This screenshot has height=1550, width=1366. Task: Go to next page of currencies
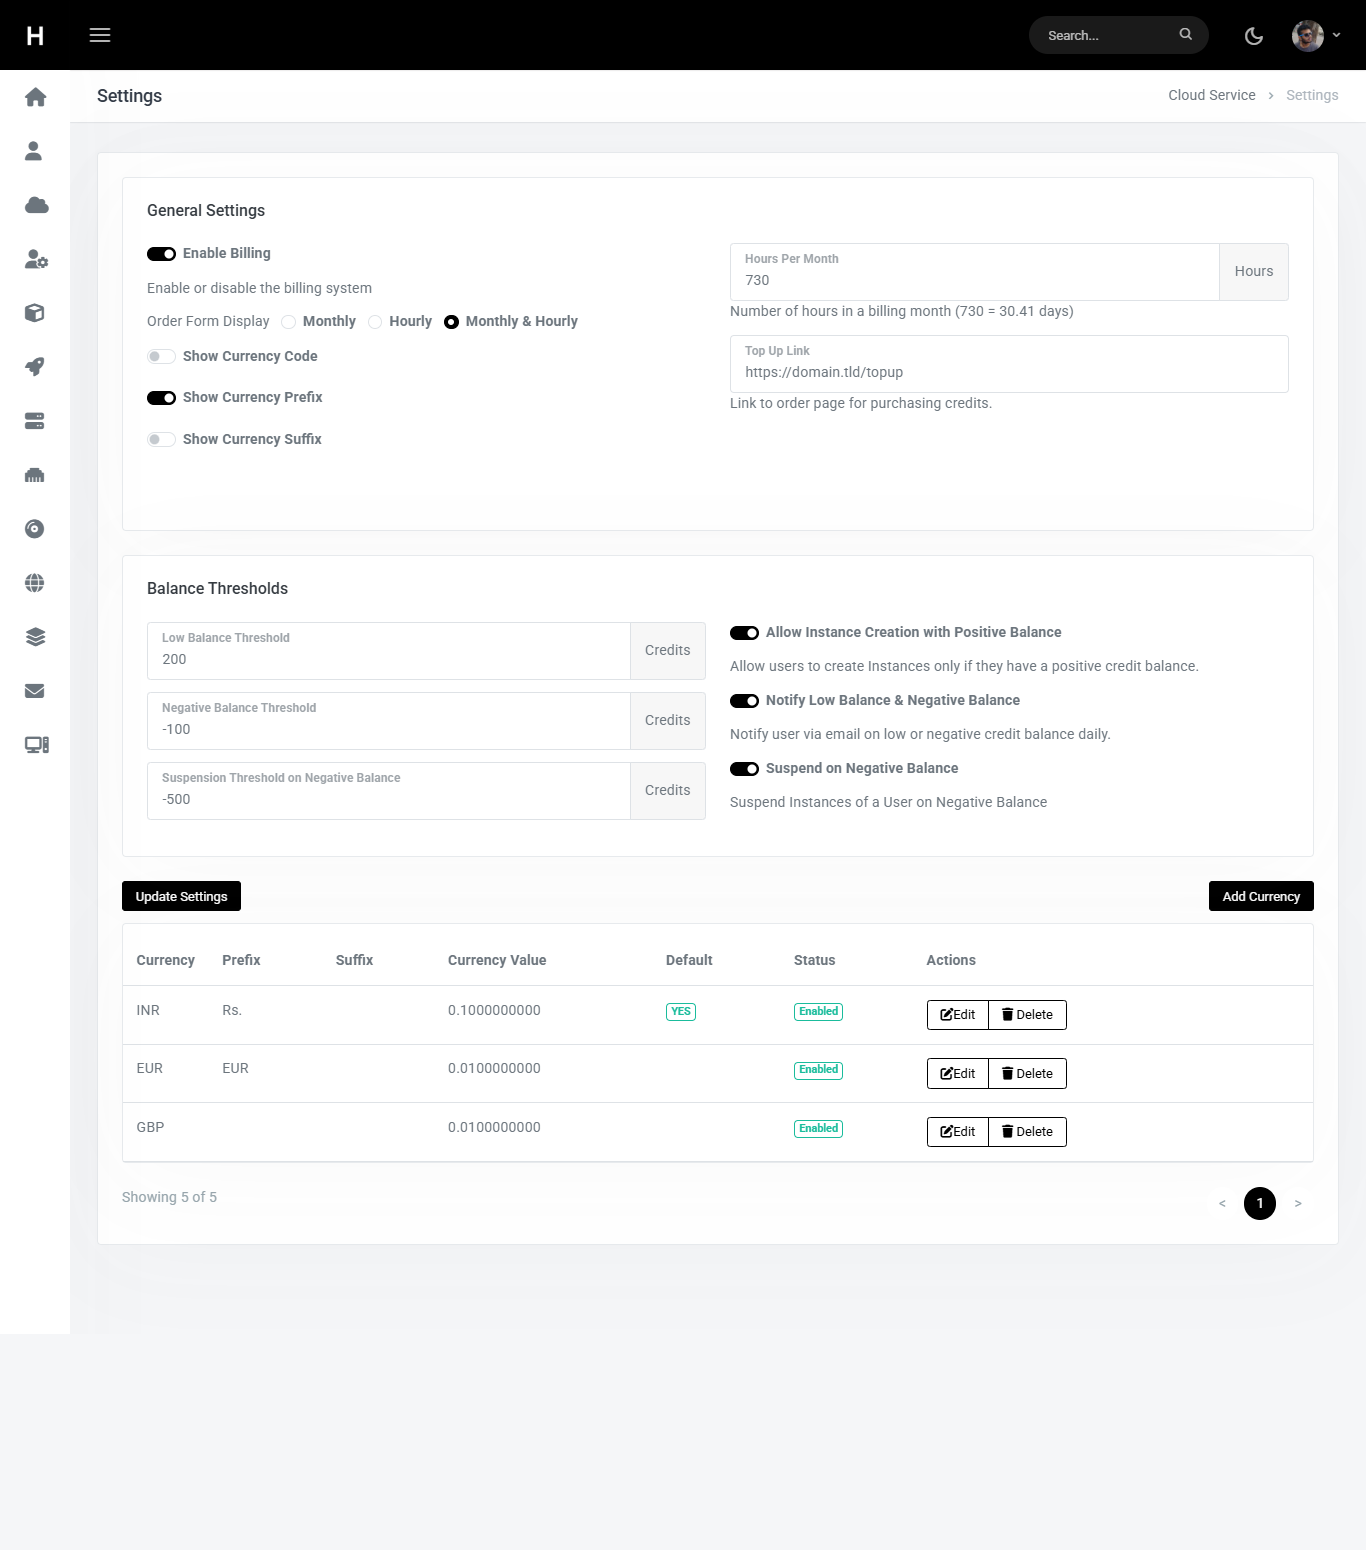point(1298,1203)
